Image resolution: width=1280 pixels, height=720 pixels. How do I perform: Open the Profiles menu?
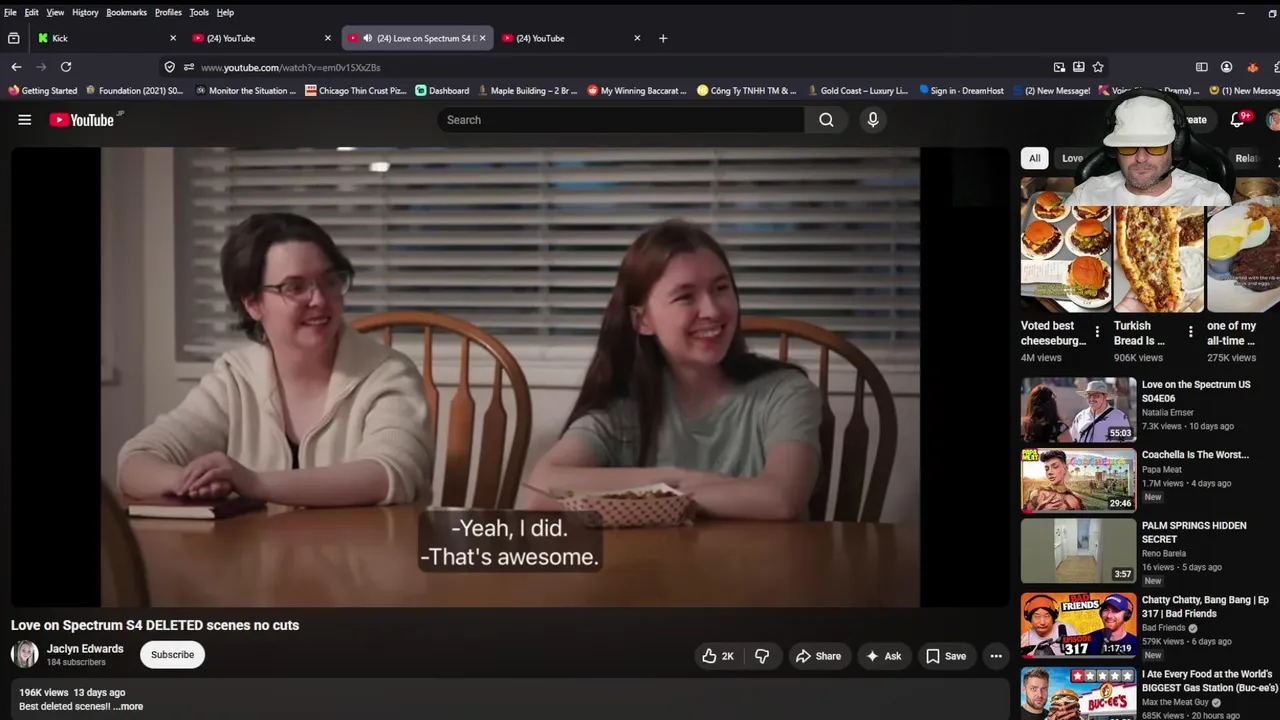coord(168,12)
